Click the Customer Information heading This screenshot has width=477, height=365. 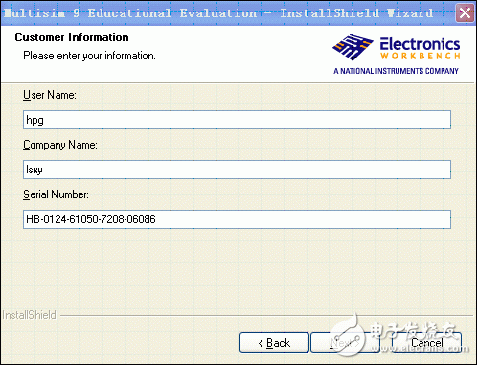pos(71,37)
